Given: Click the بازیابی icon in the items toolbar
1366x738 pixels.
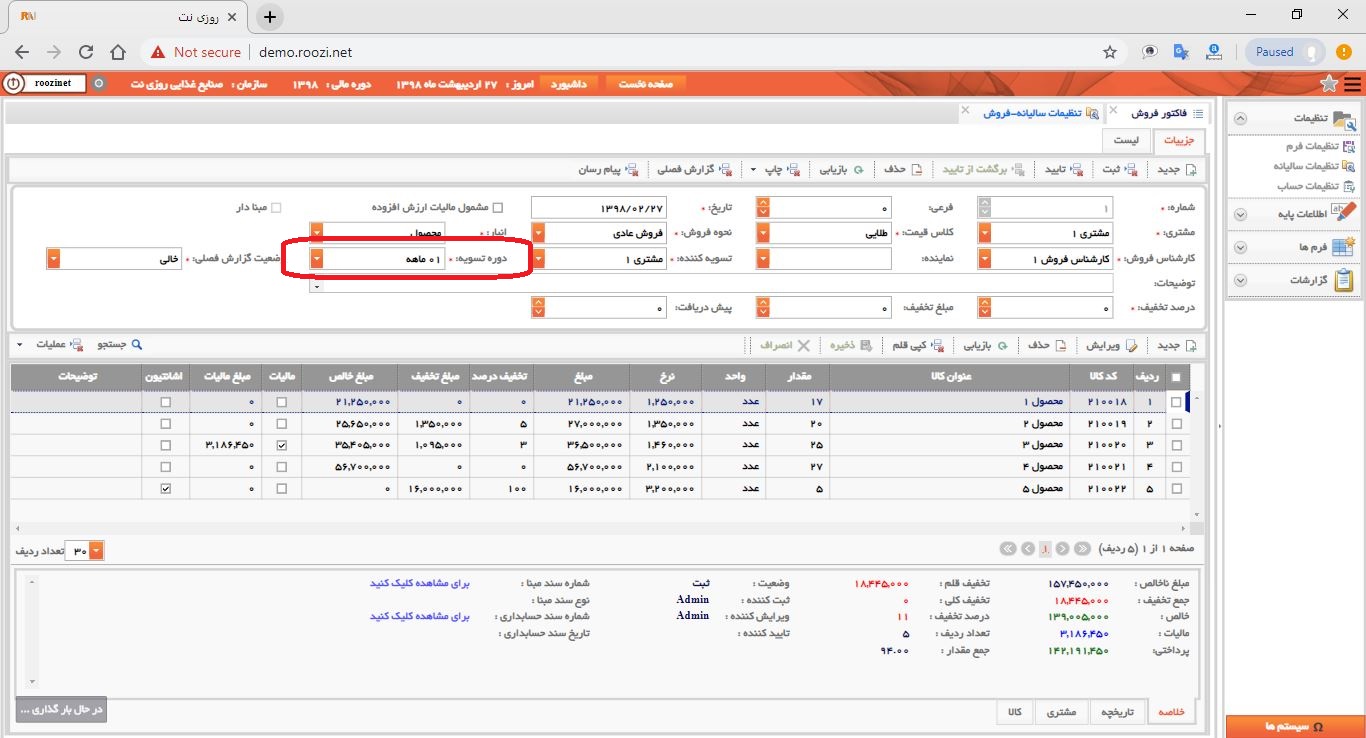Looking at the screenshot, I should coord(1003,345).
